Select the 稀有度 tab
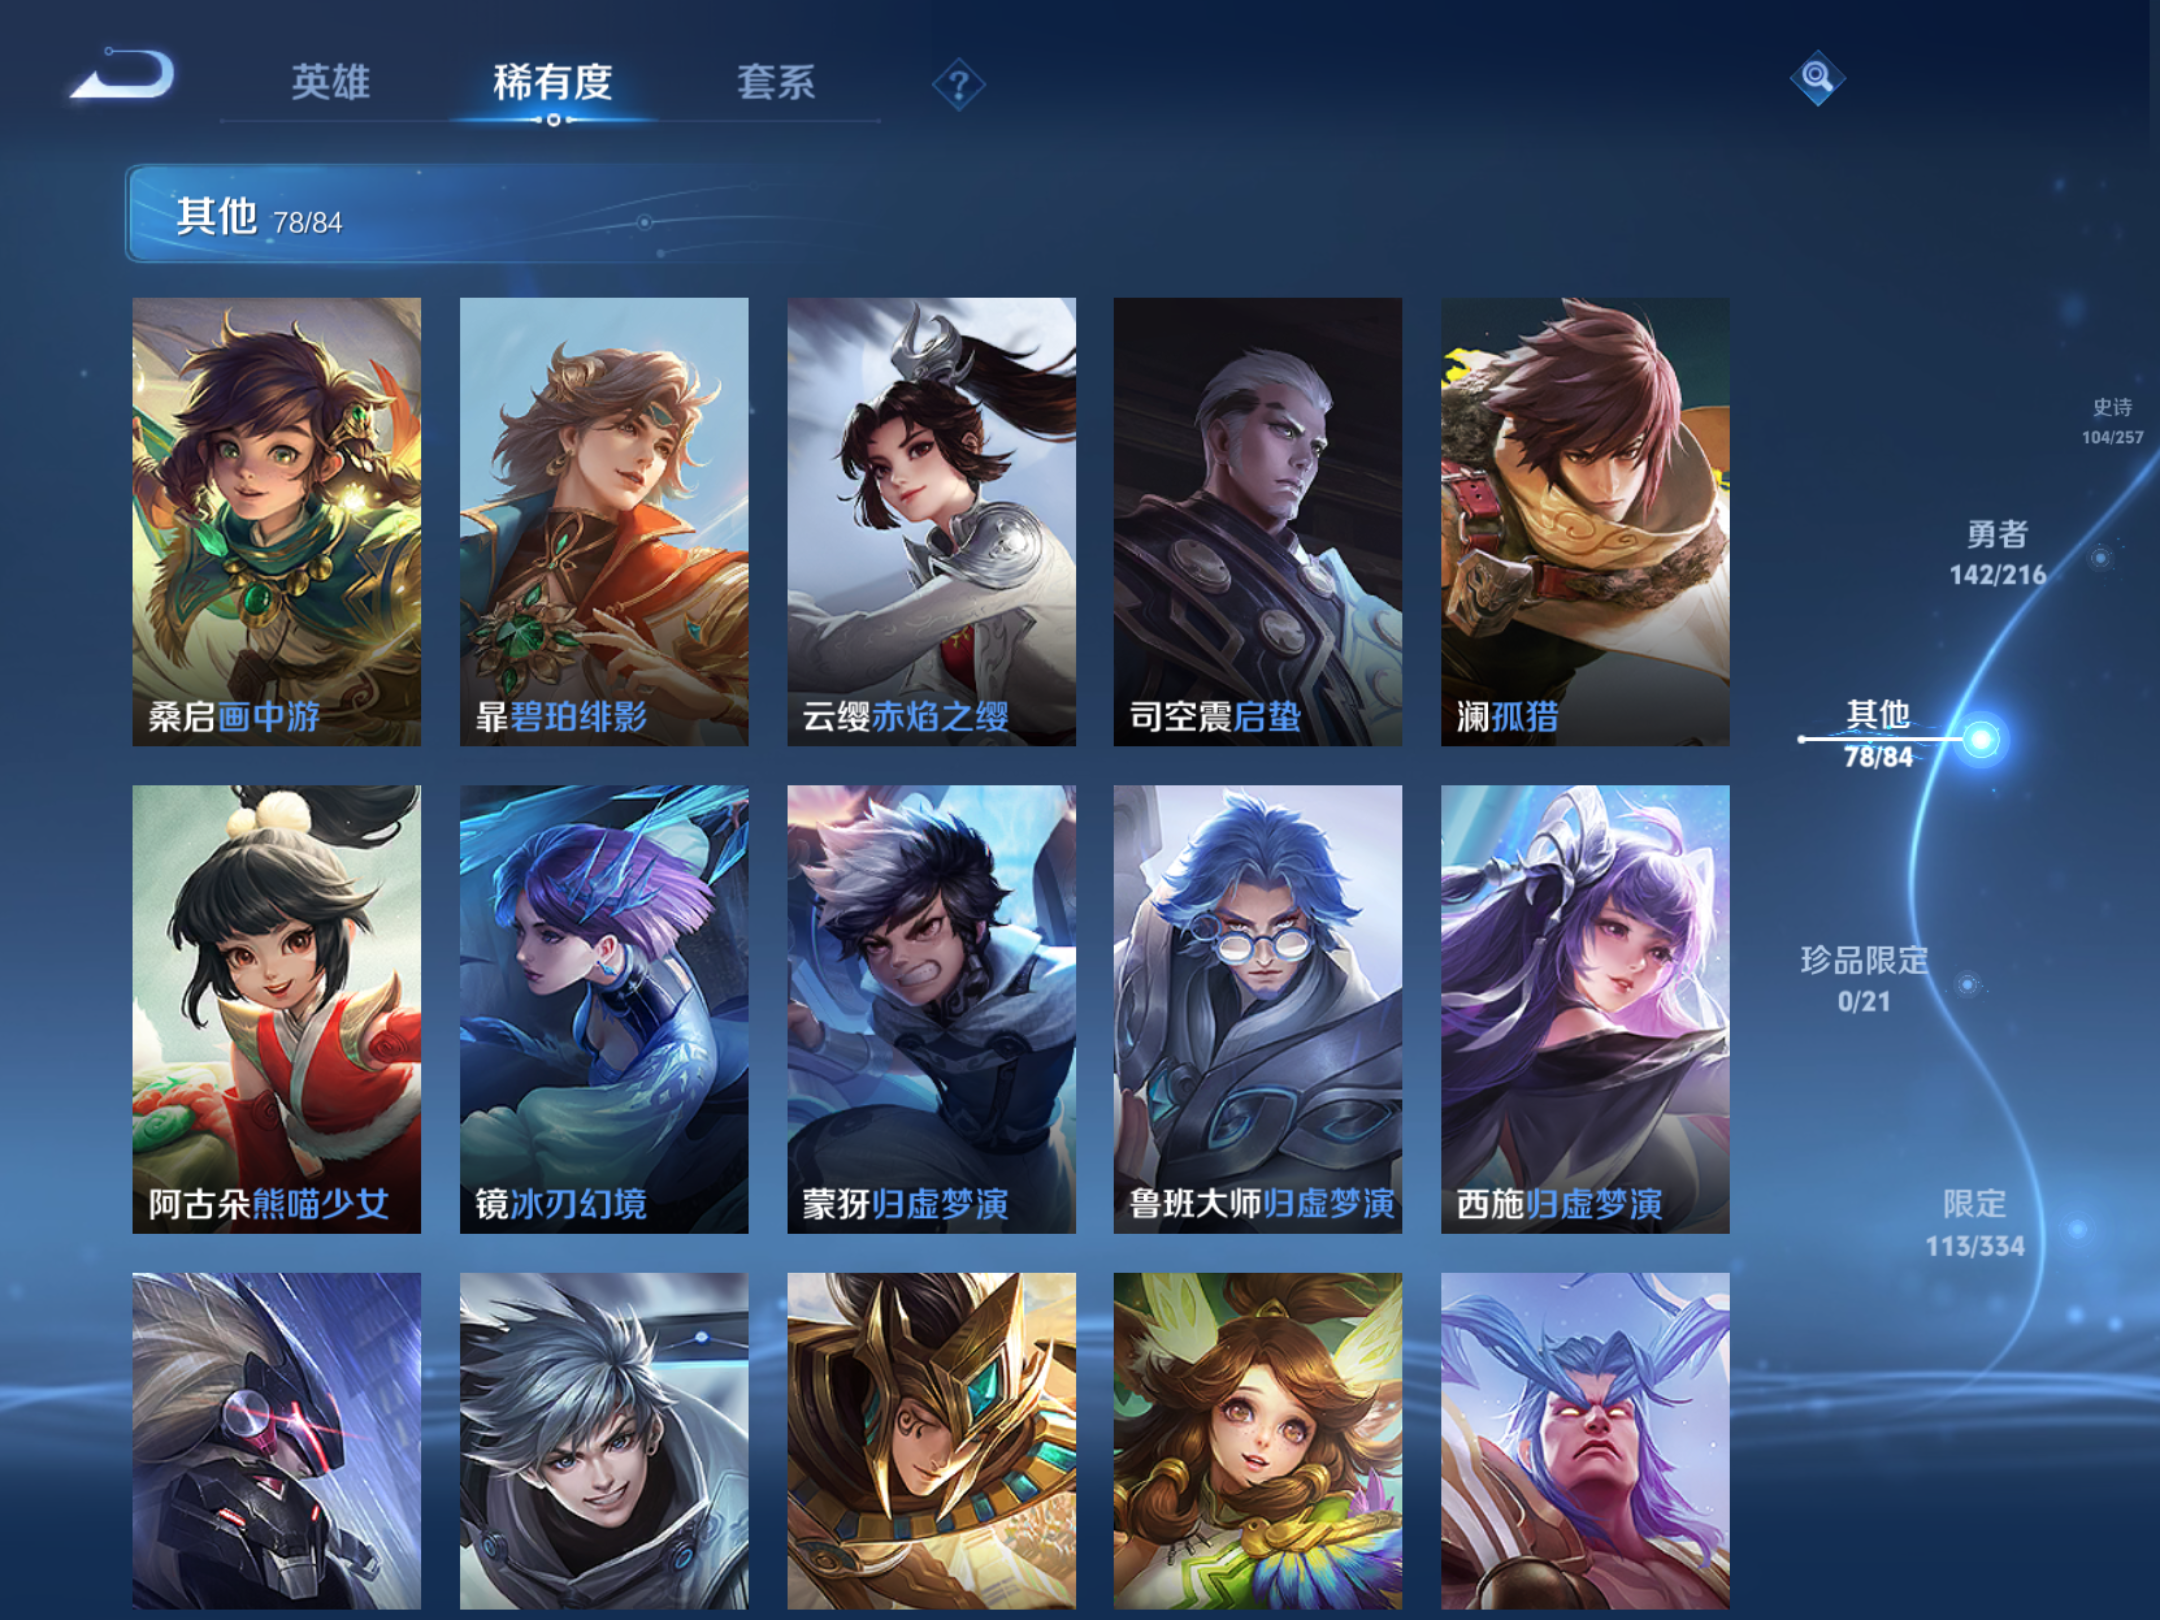2160x1620 pixels. coord(552,82)
